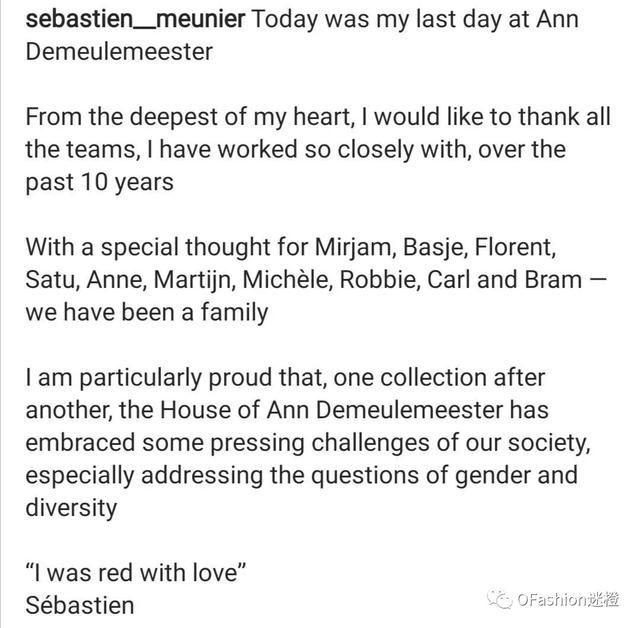Screen dimensions: 640x628
Task: Click the phrase "we have been a family"
Action: (147, 313)
